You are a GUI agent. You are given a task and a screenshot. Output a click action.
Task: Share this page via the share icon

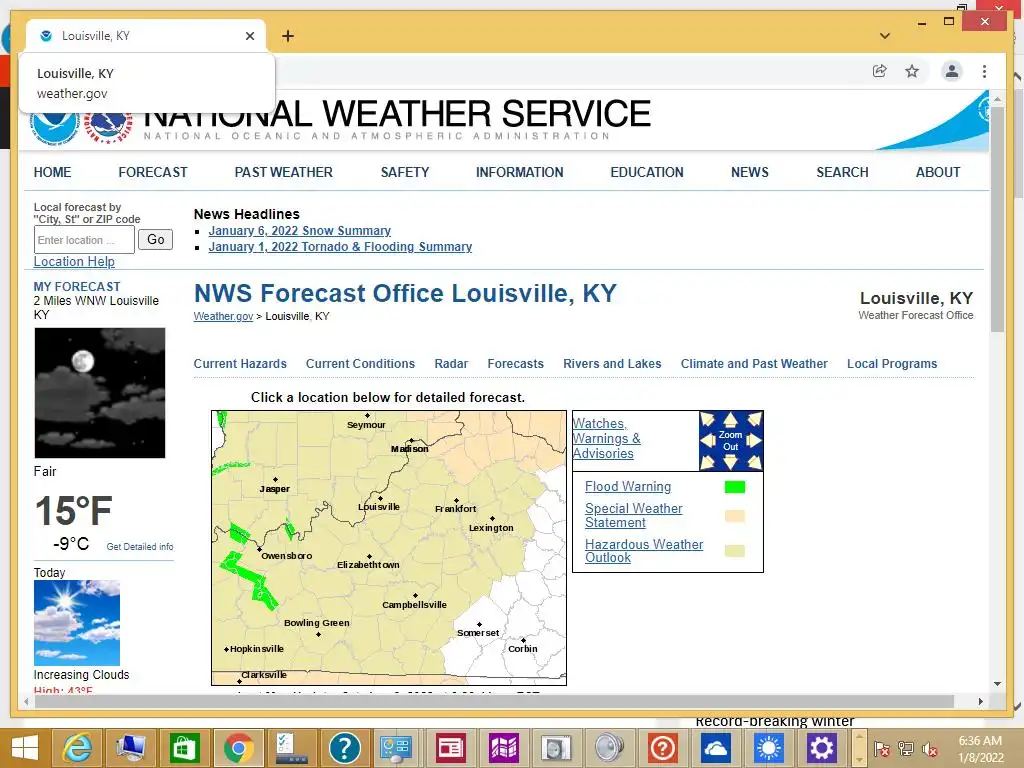click(x=880, y=71)
